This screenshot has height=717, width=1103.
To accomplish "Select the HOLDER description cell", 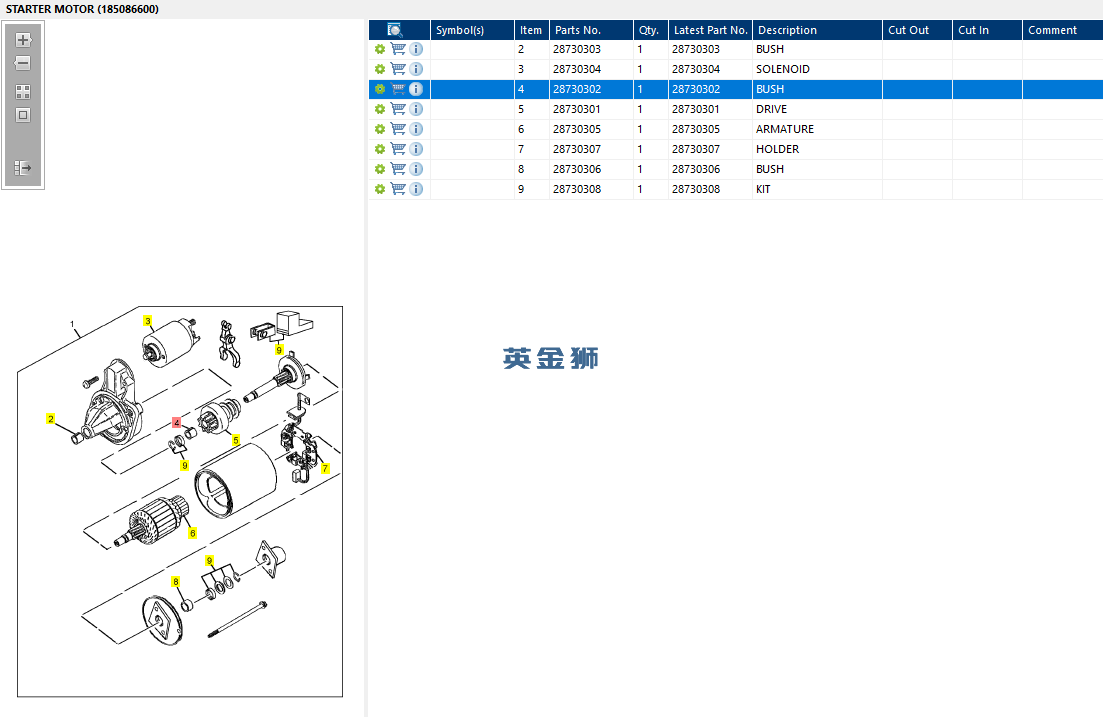I will [x=817, y=149].
